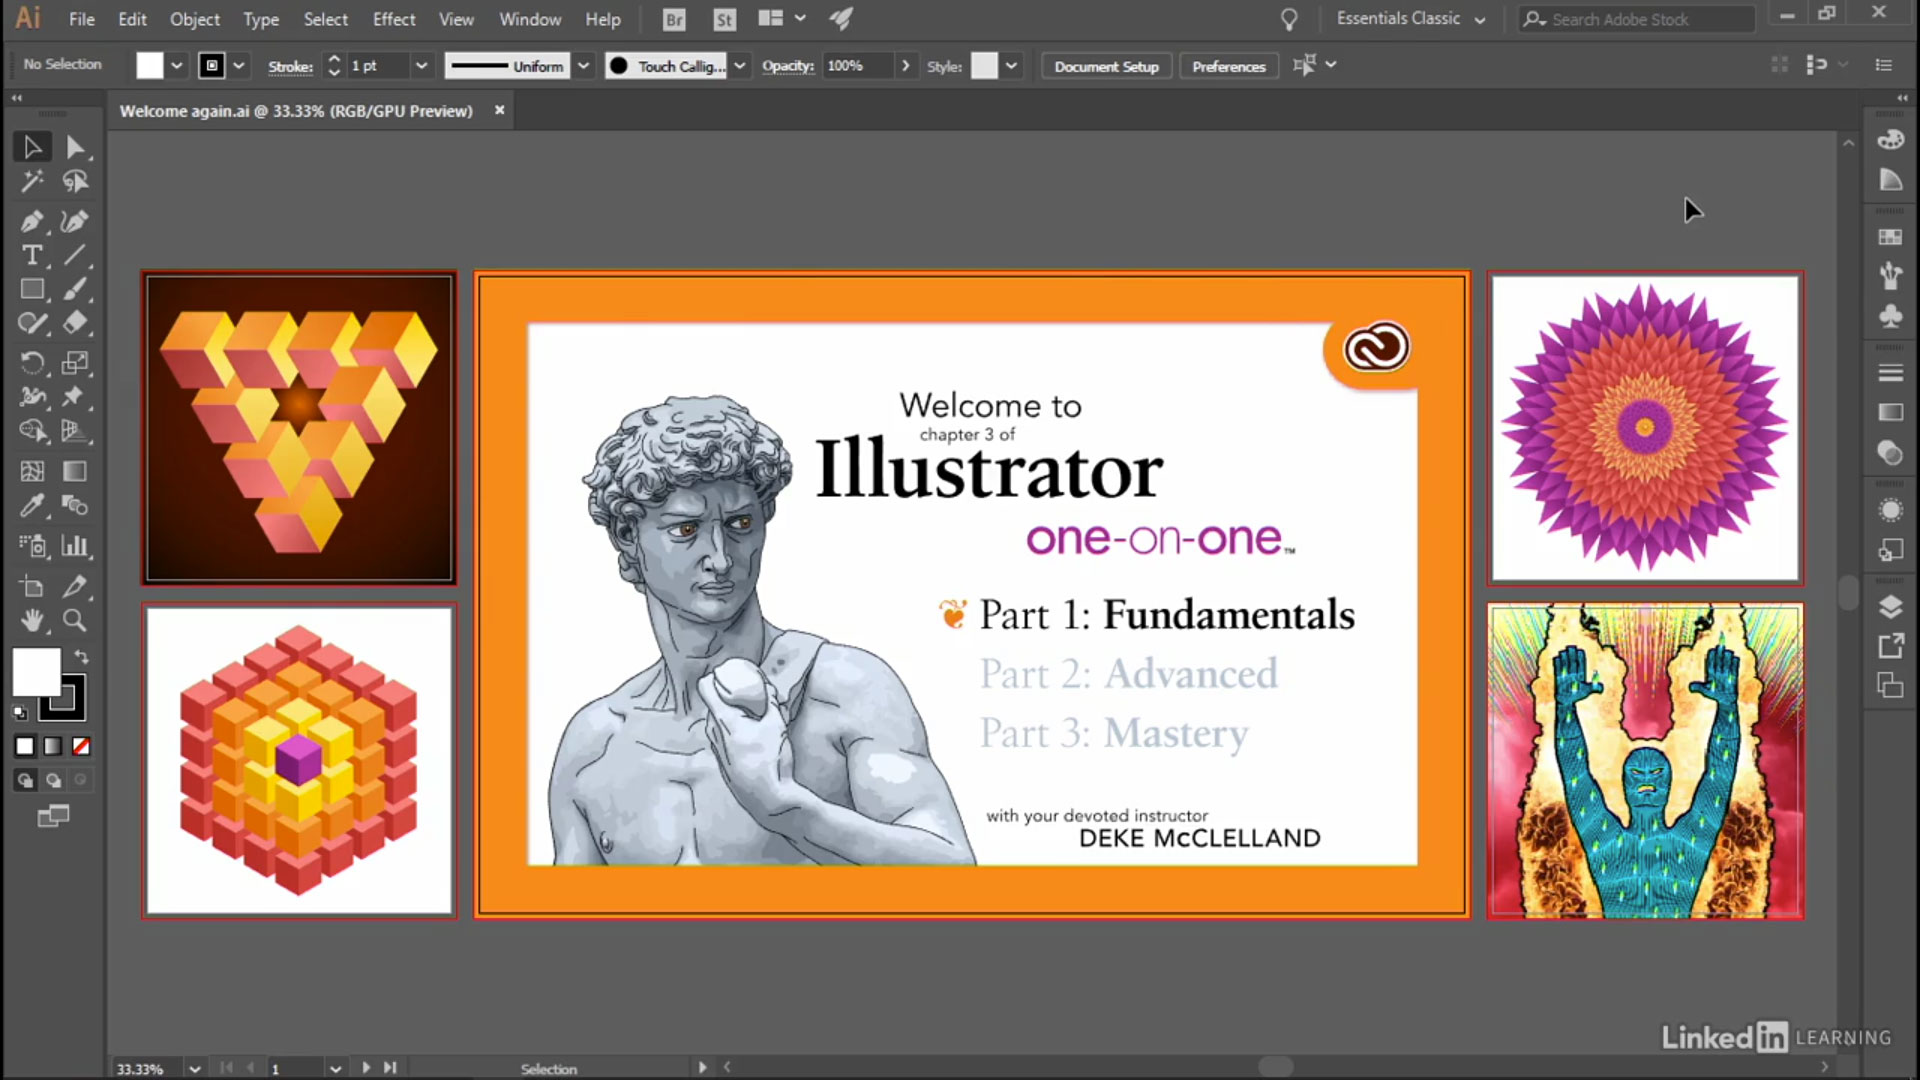Select the Magic Wand tool

pyautogui.click(x=32, y=181)
